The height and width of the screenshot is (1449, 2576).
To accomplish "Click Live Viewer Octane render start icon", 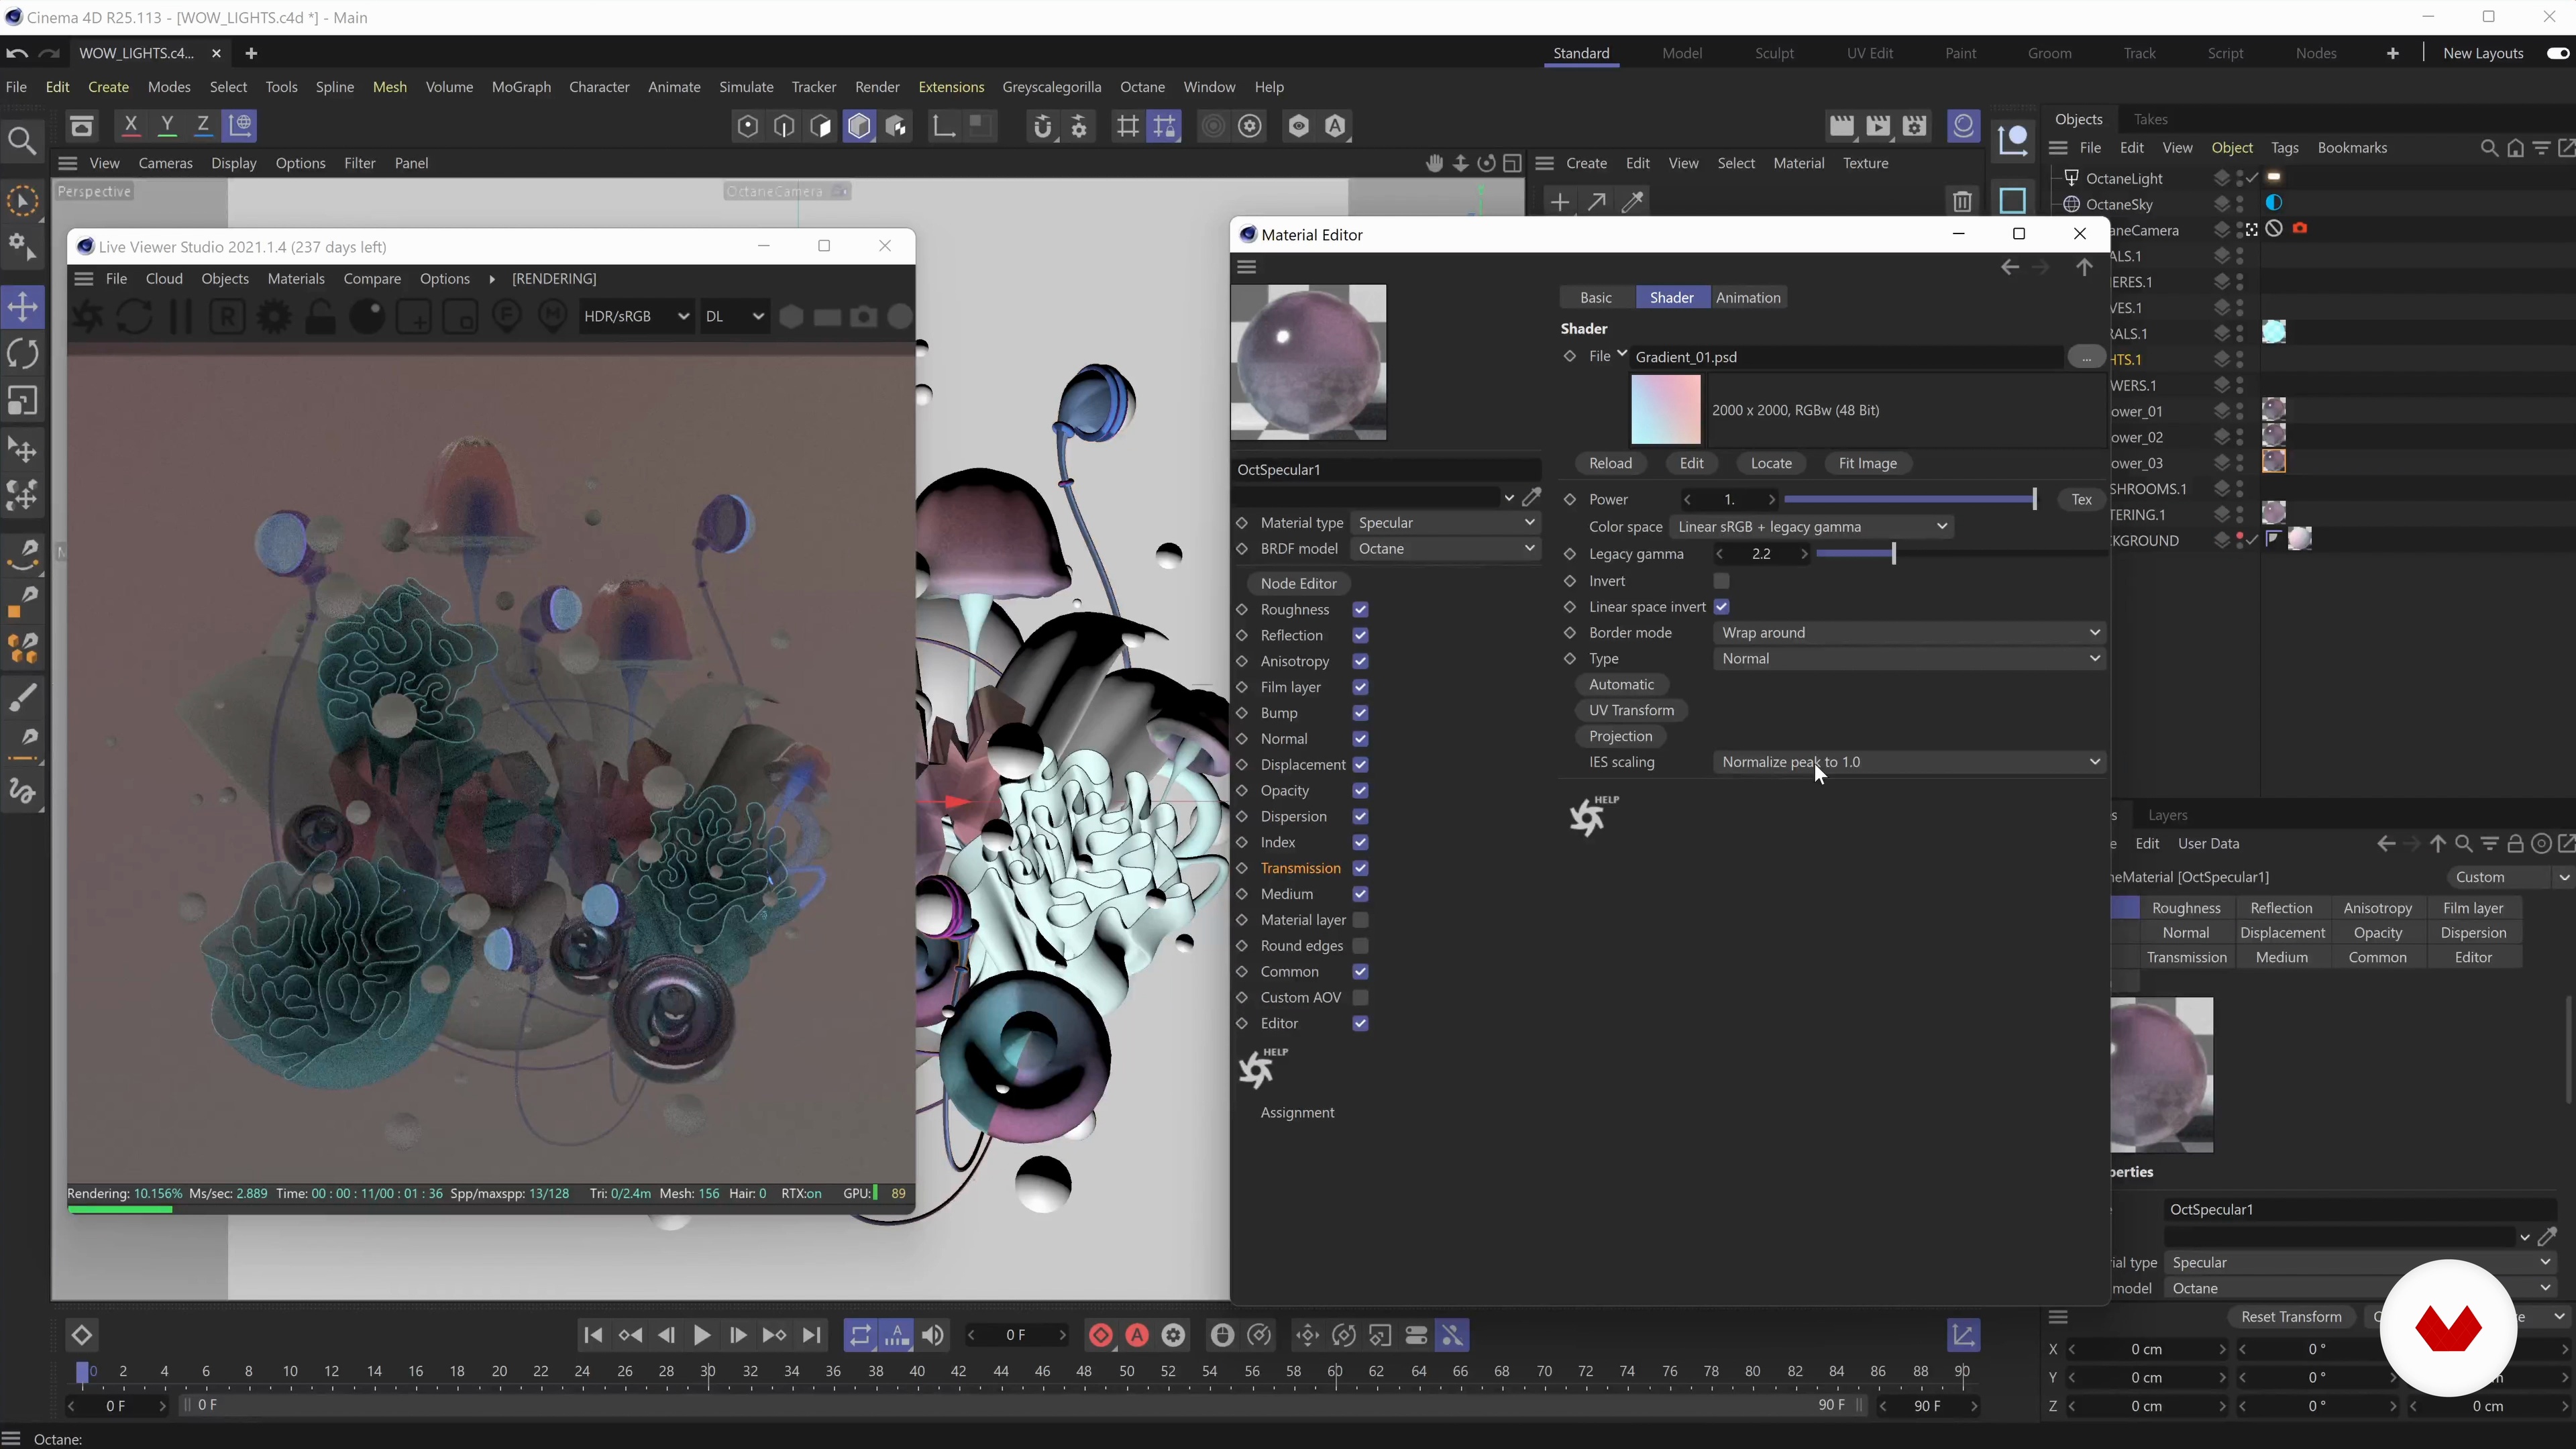I will [89, 317].
